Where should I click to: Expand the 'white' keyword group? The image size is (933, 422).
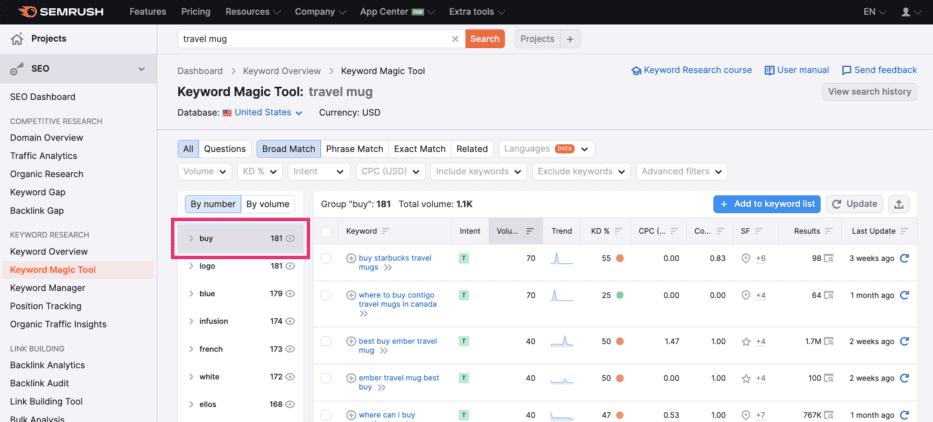[191, 377]
